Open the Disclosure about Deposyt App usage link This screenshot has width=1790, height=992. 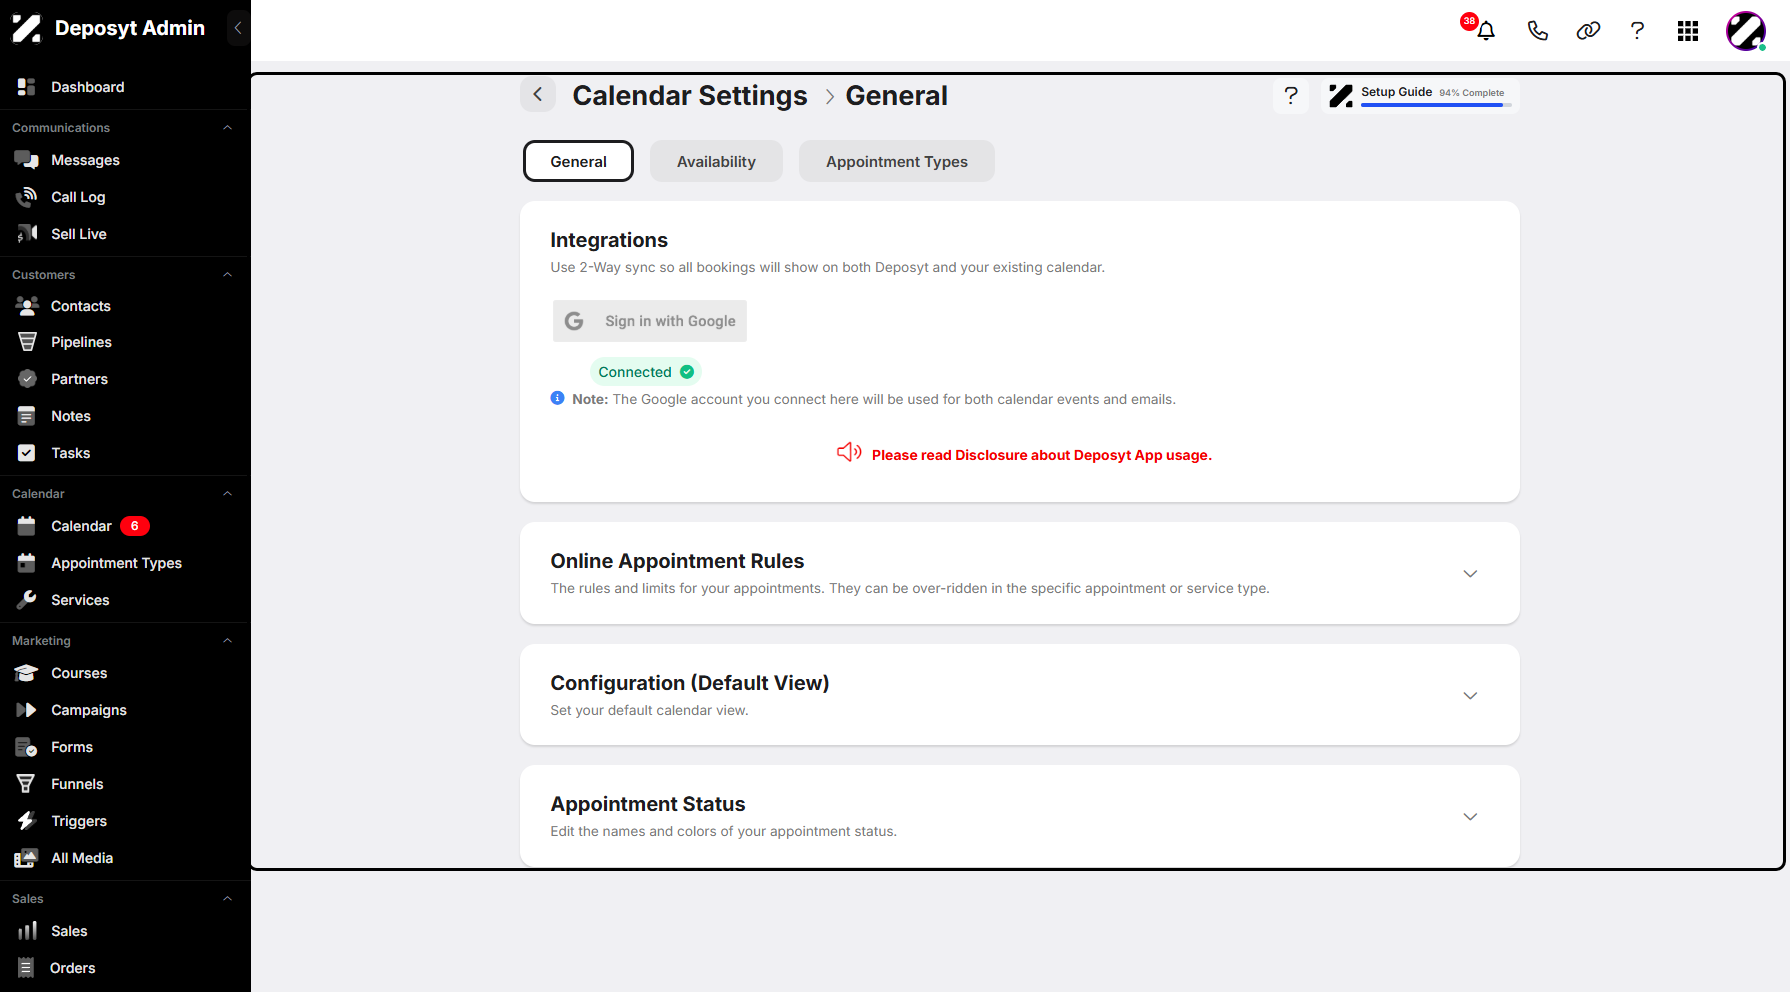tap(1041, 455)
